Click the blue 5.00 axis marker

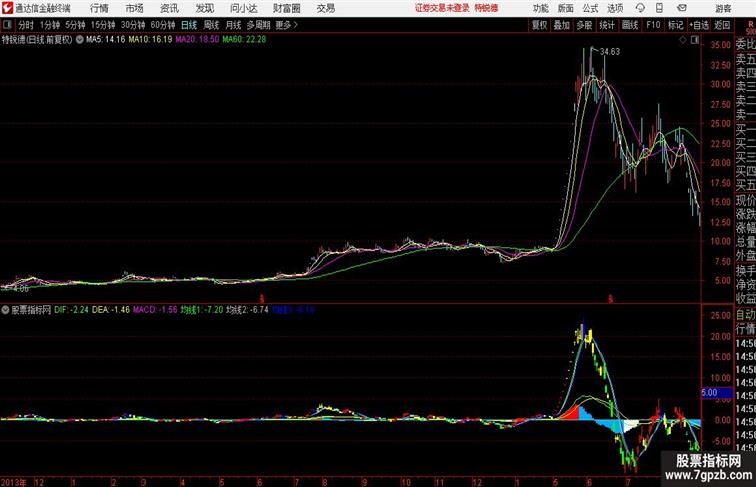click(x=716, y=392)
